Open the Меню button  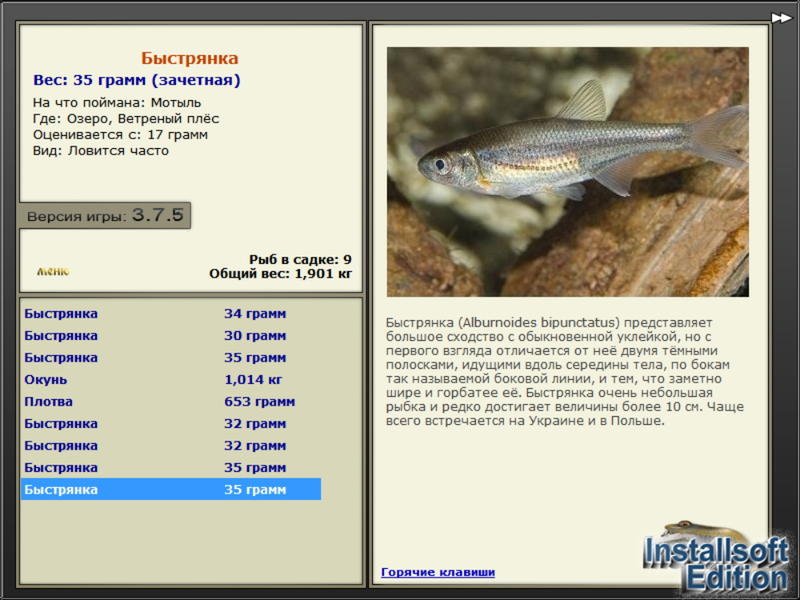pyautogui.click(x=53, y=271)
